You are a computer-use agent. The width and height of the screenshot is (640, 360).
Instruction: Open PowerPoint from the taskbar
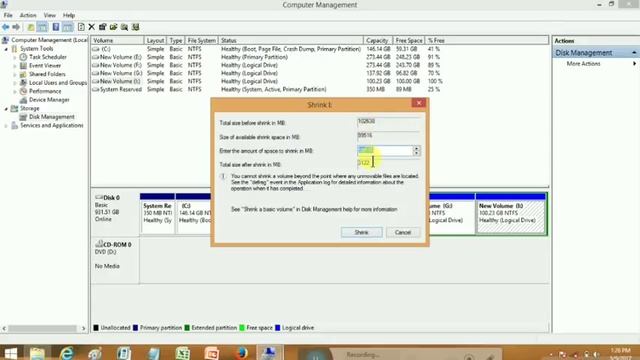[211, 353]
